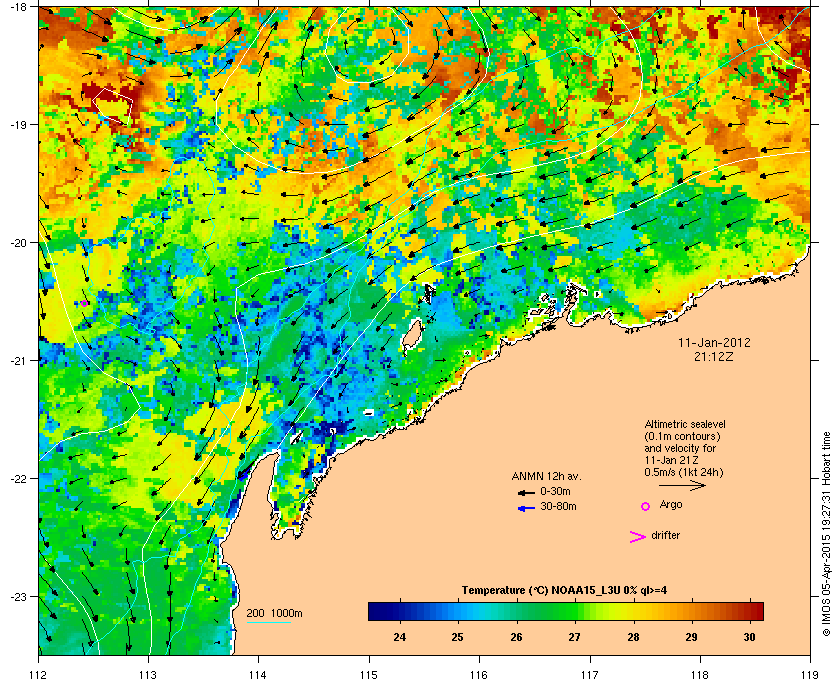Click the Temperature NOAA15_L3U colorbar title
840x680 pixels.
tap(564, 591)
